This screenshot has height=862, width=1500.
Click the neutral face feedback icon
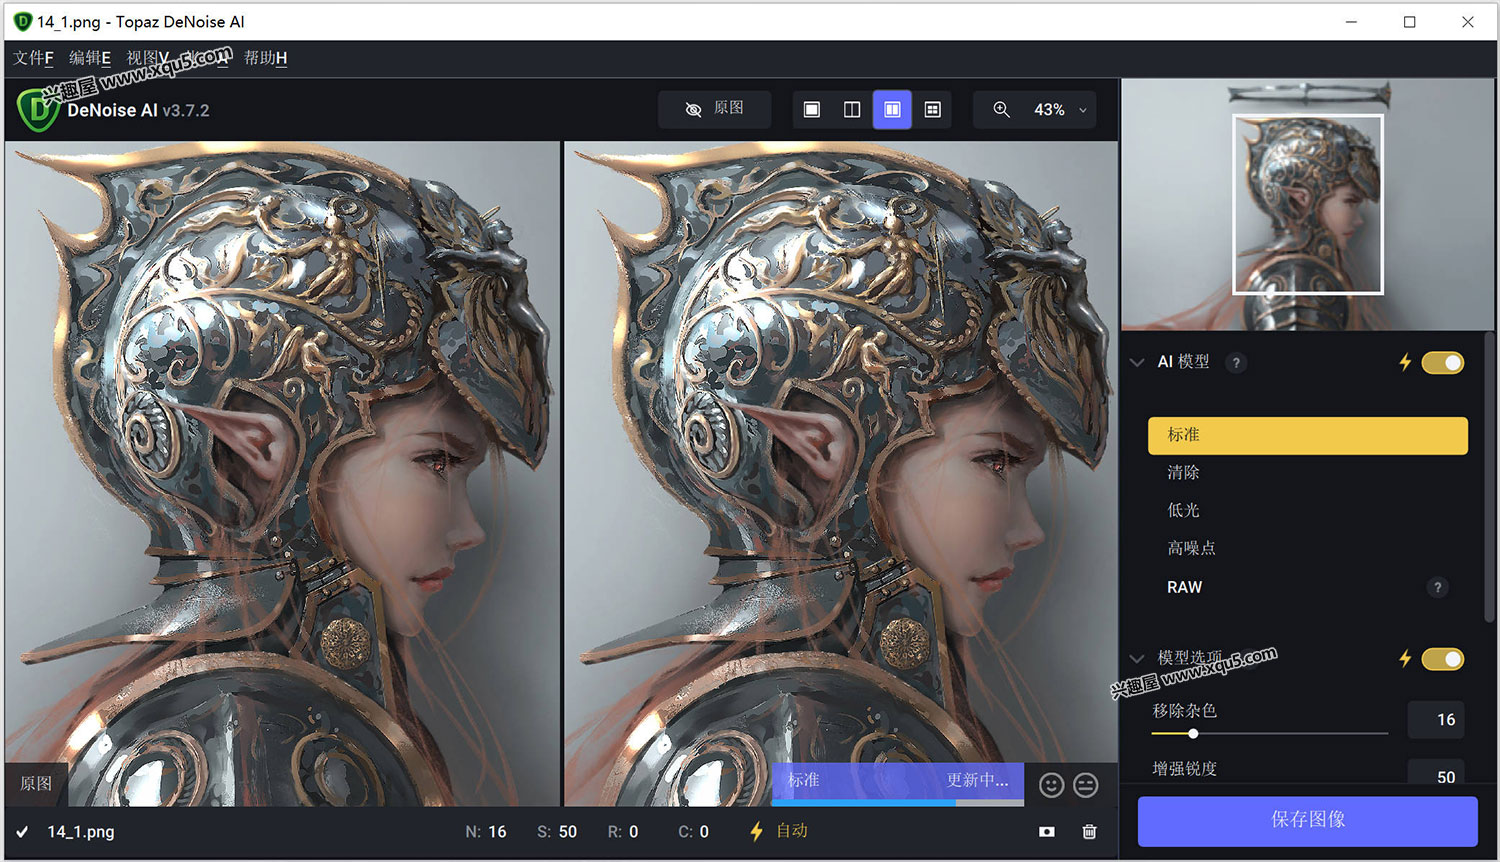click(1085, 785)
